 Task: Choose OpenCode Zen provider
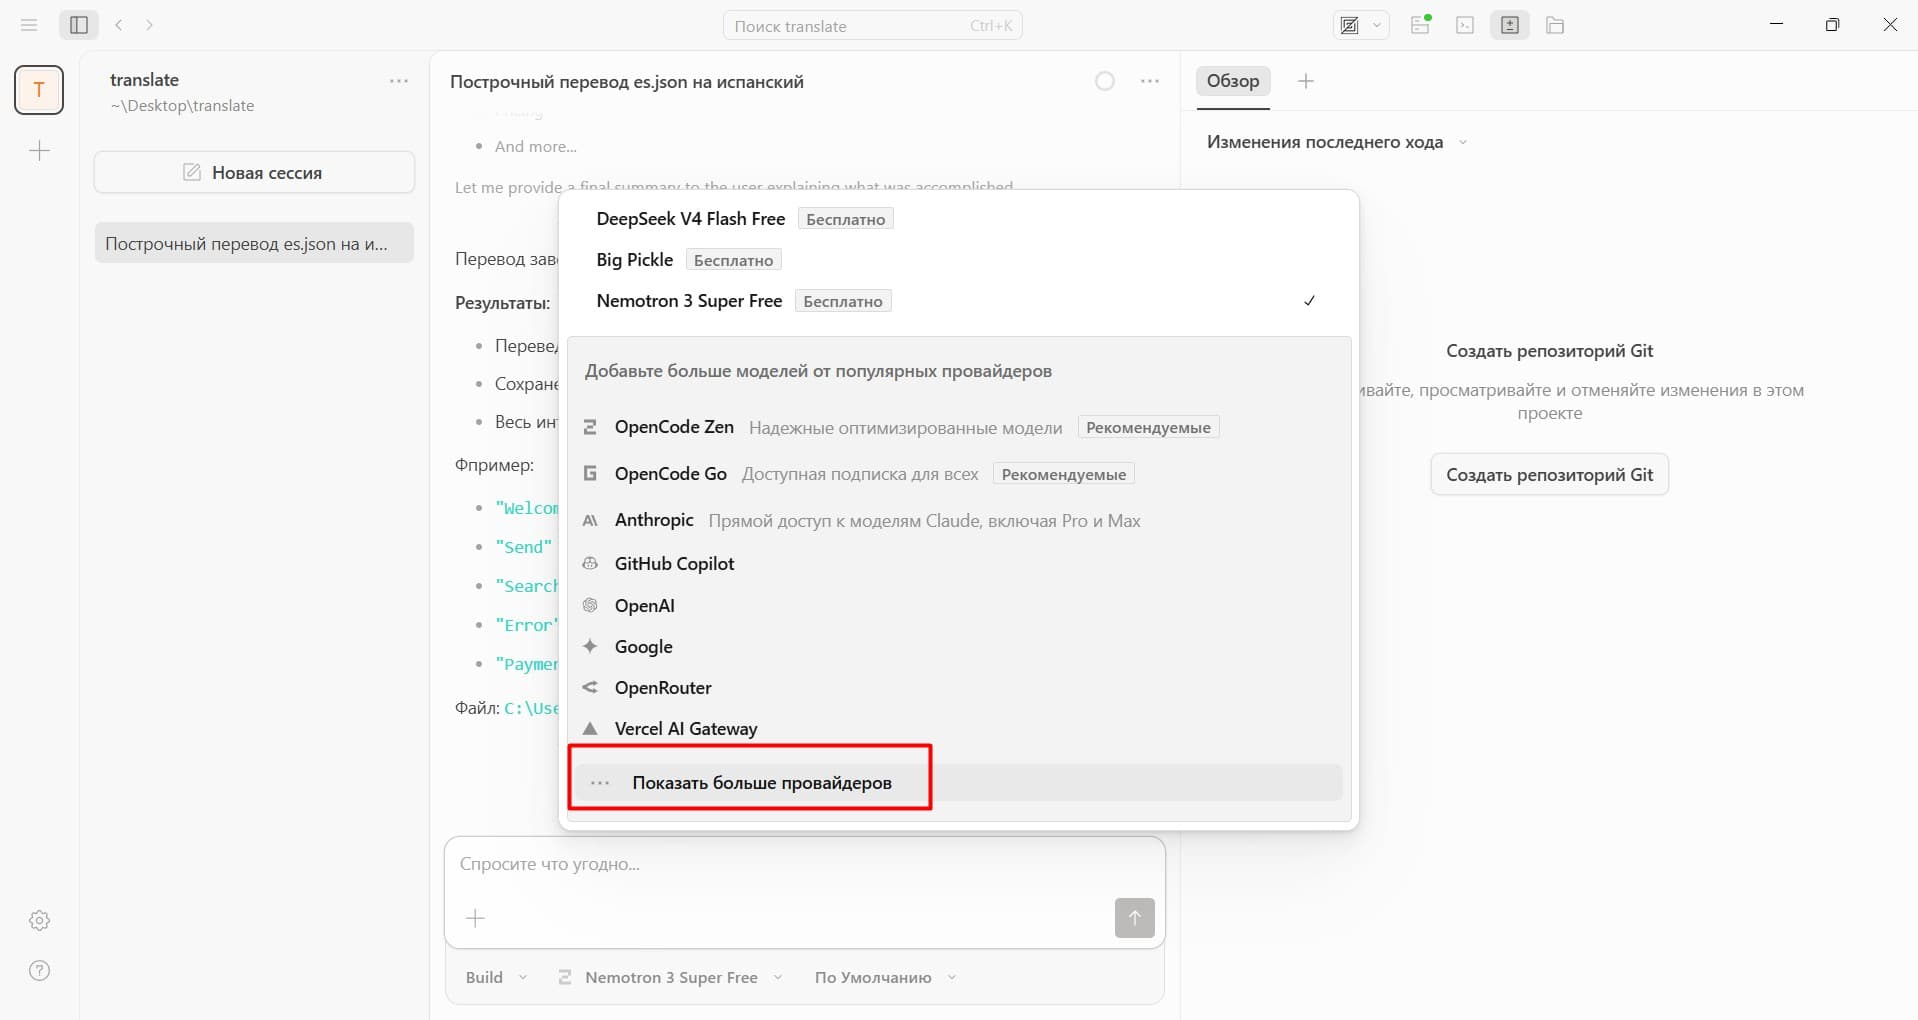[x=958, y=427]
